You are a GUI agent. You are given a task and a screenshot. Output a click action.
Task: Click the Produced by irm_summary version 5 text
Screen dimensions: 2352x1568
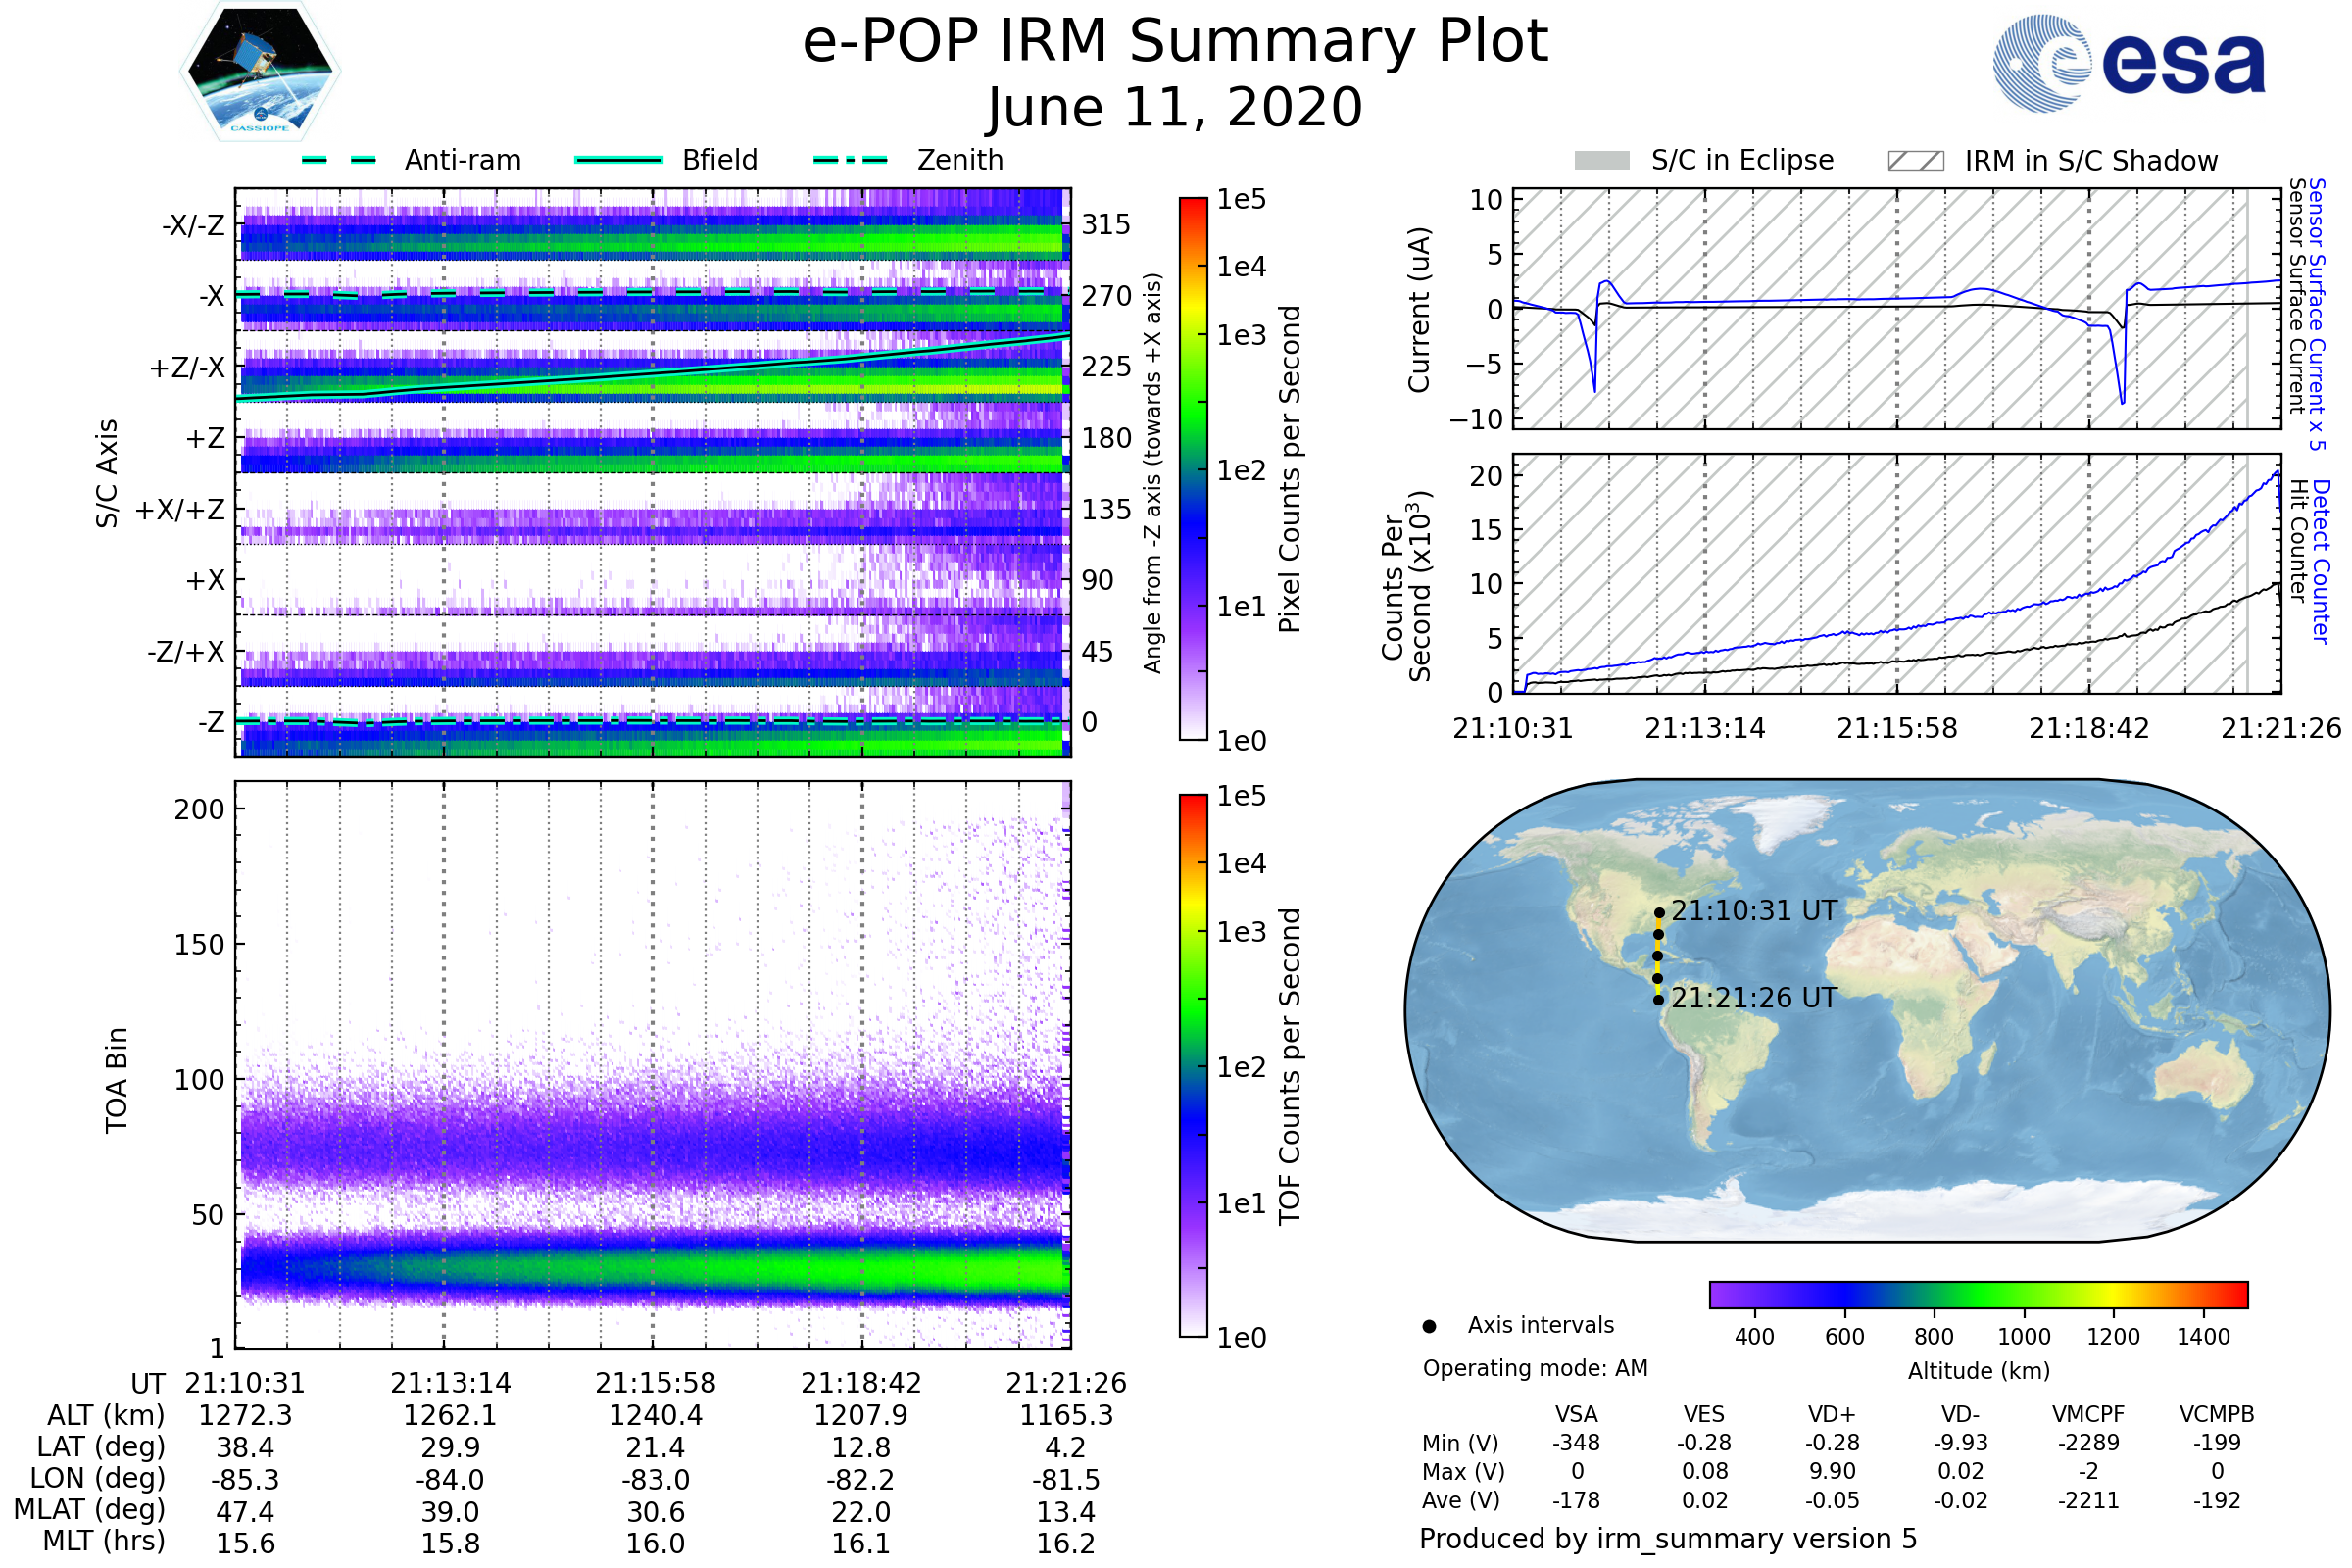[1667, 1539]
